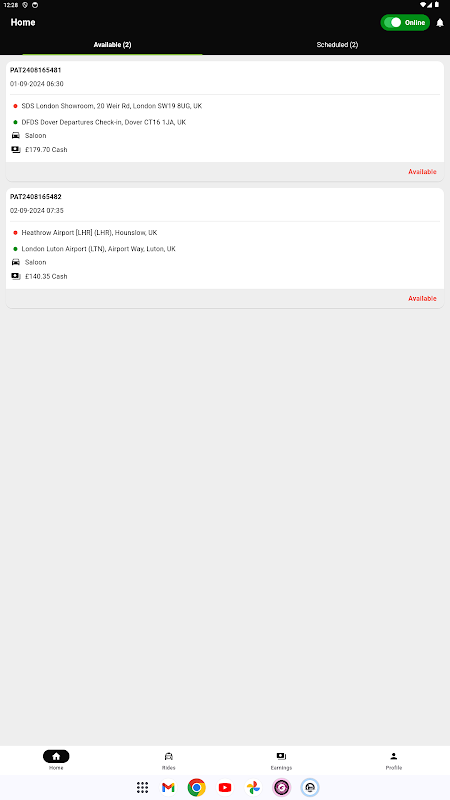This screenshot has height=800, width=450.
Task: Open the Earnings section icon
Action: click(x=281, y=756)
